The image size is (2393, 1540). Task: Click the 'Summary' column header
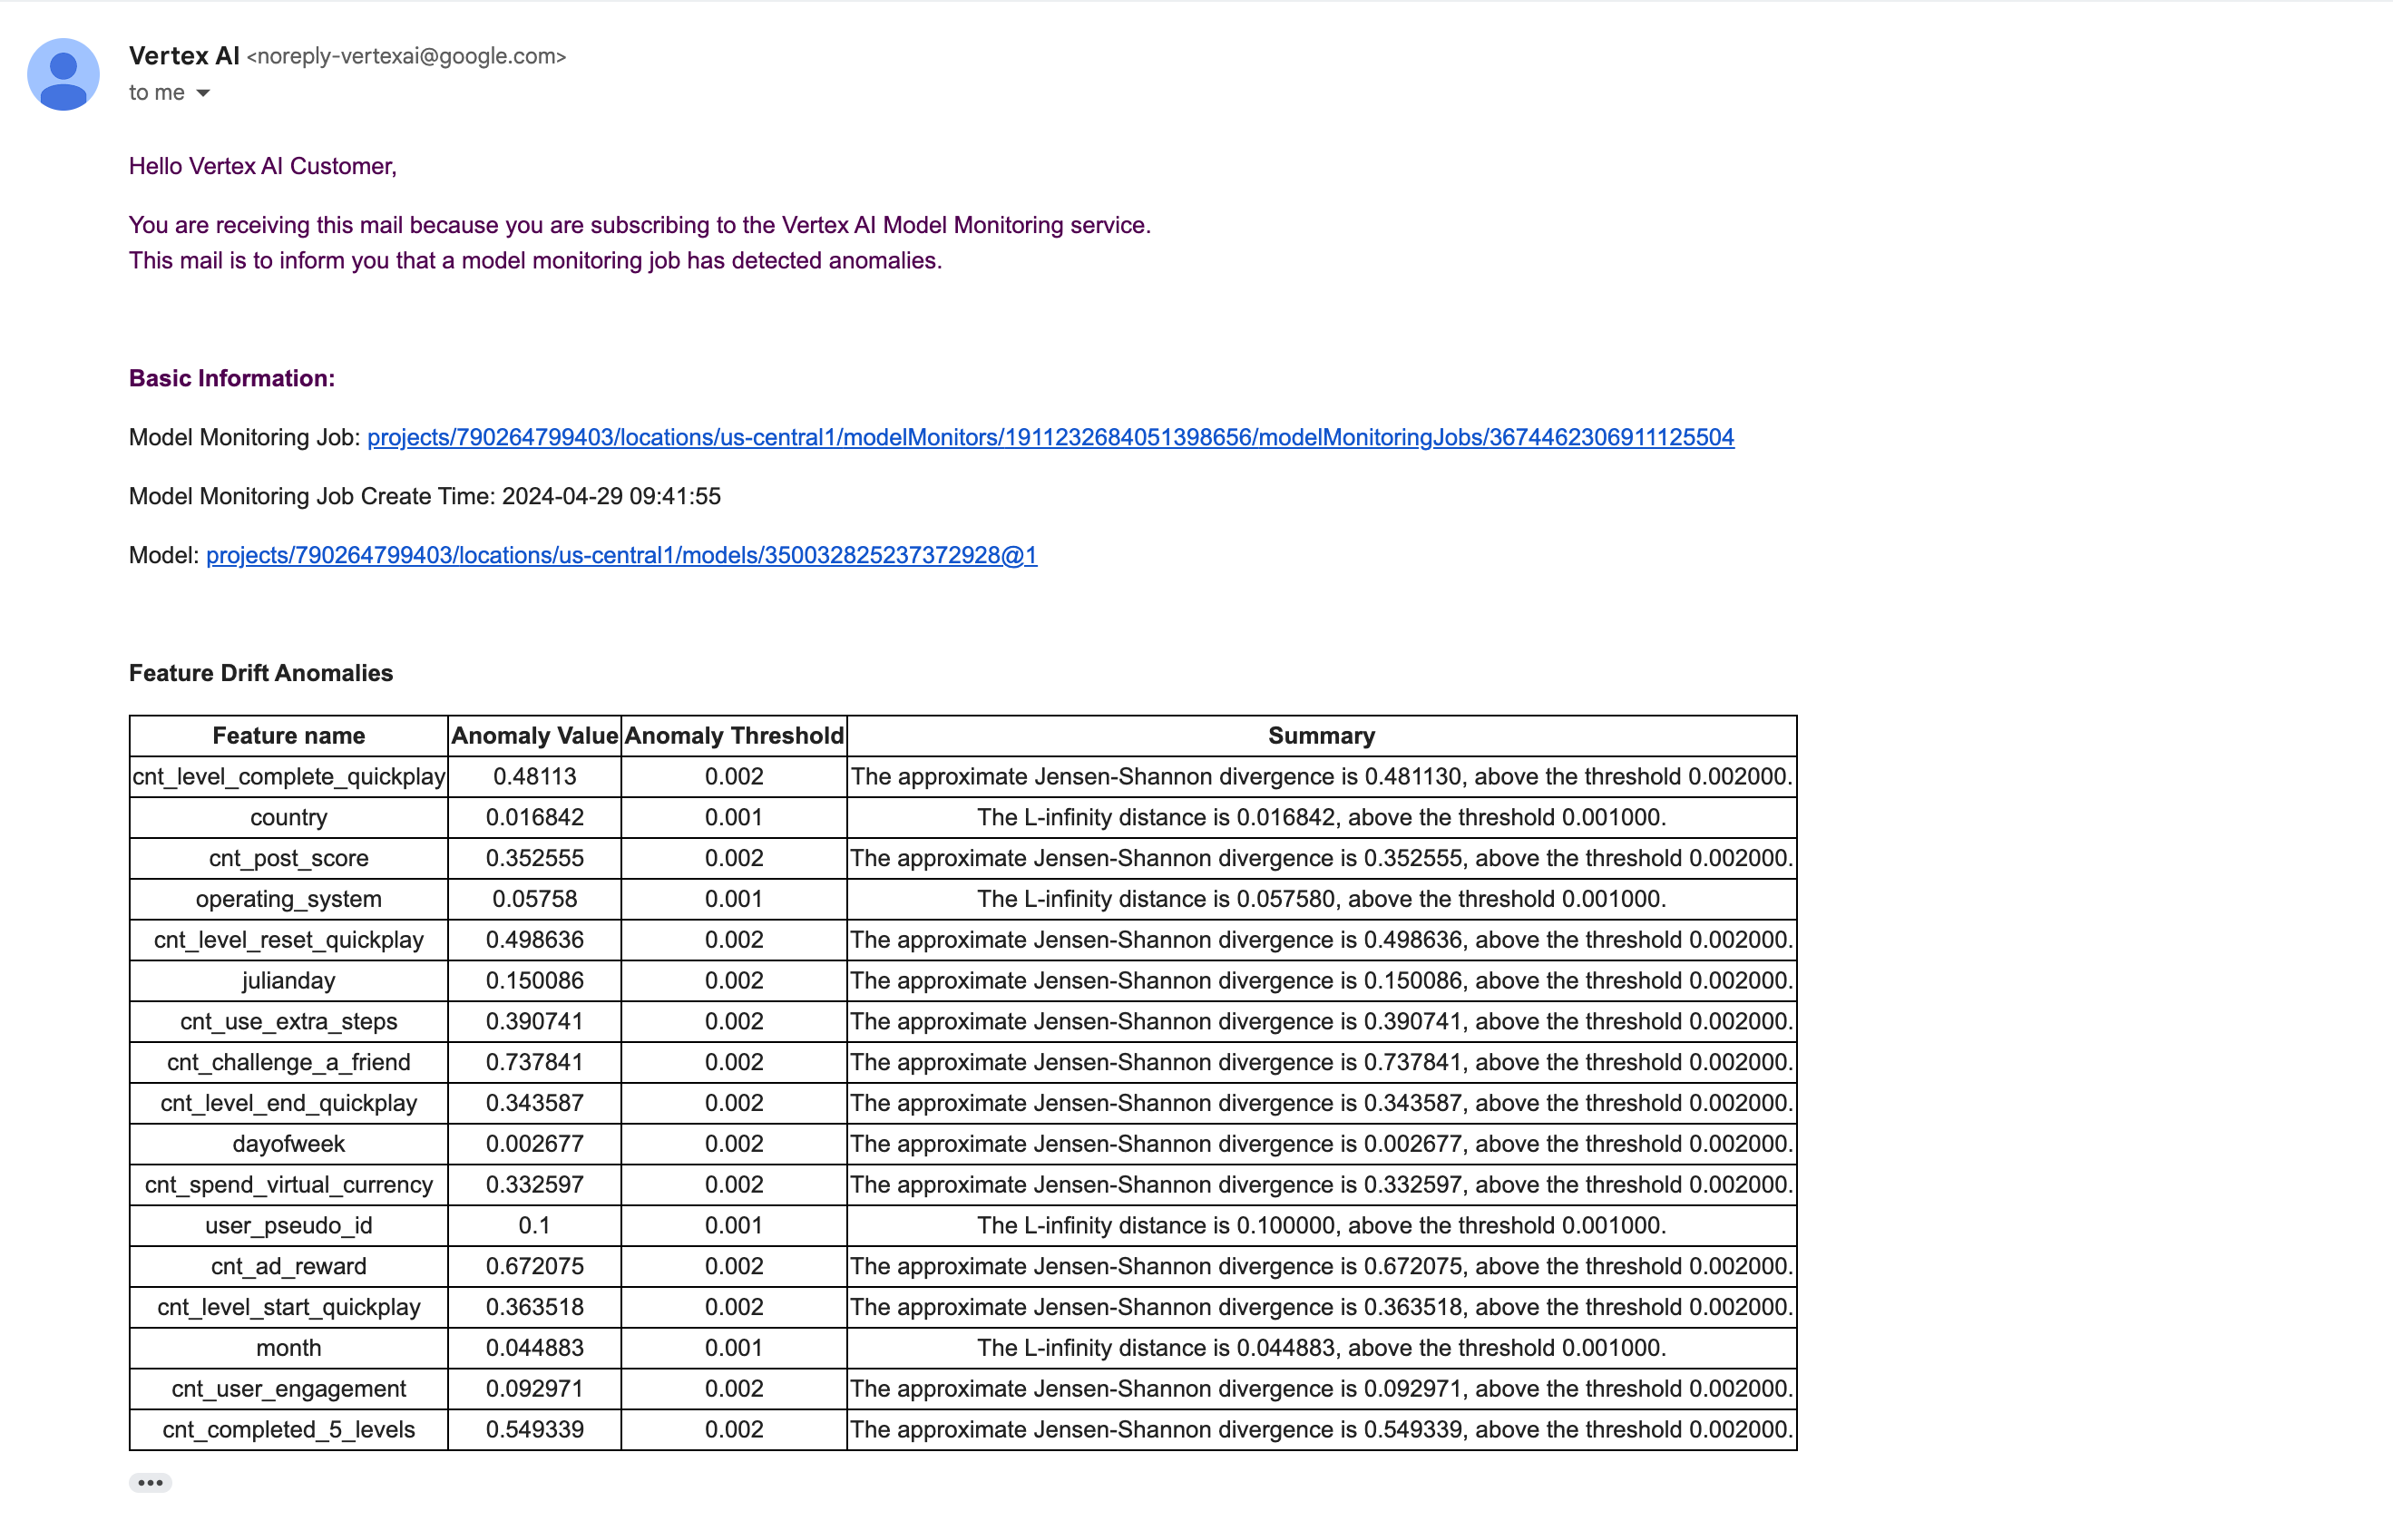point(1320,736)
